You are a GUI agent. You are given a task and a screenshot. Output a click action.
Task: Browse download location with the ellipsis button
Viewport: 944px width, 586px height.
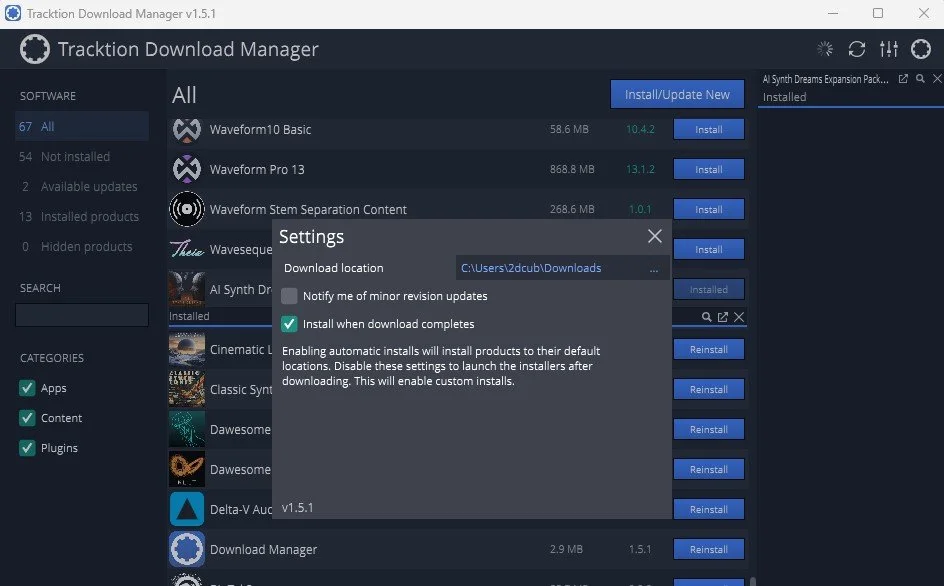pyautogui.click(x=654, y=269)
